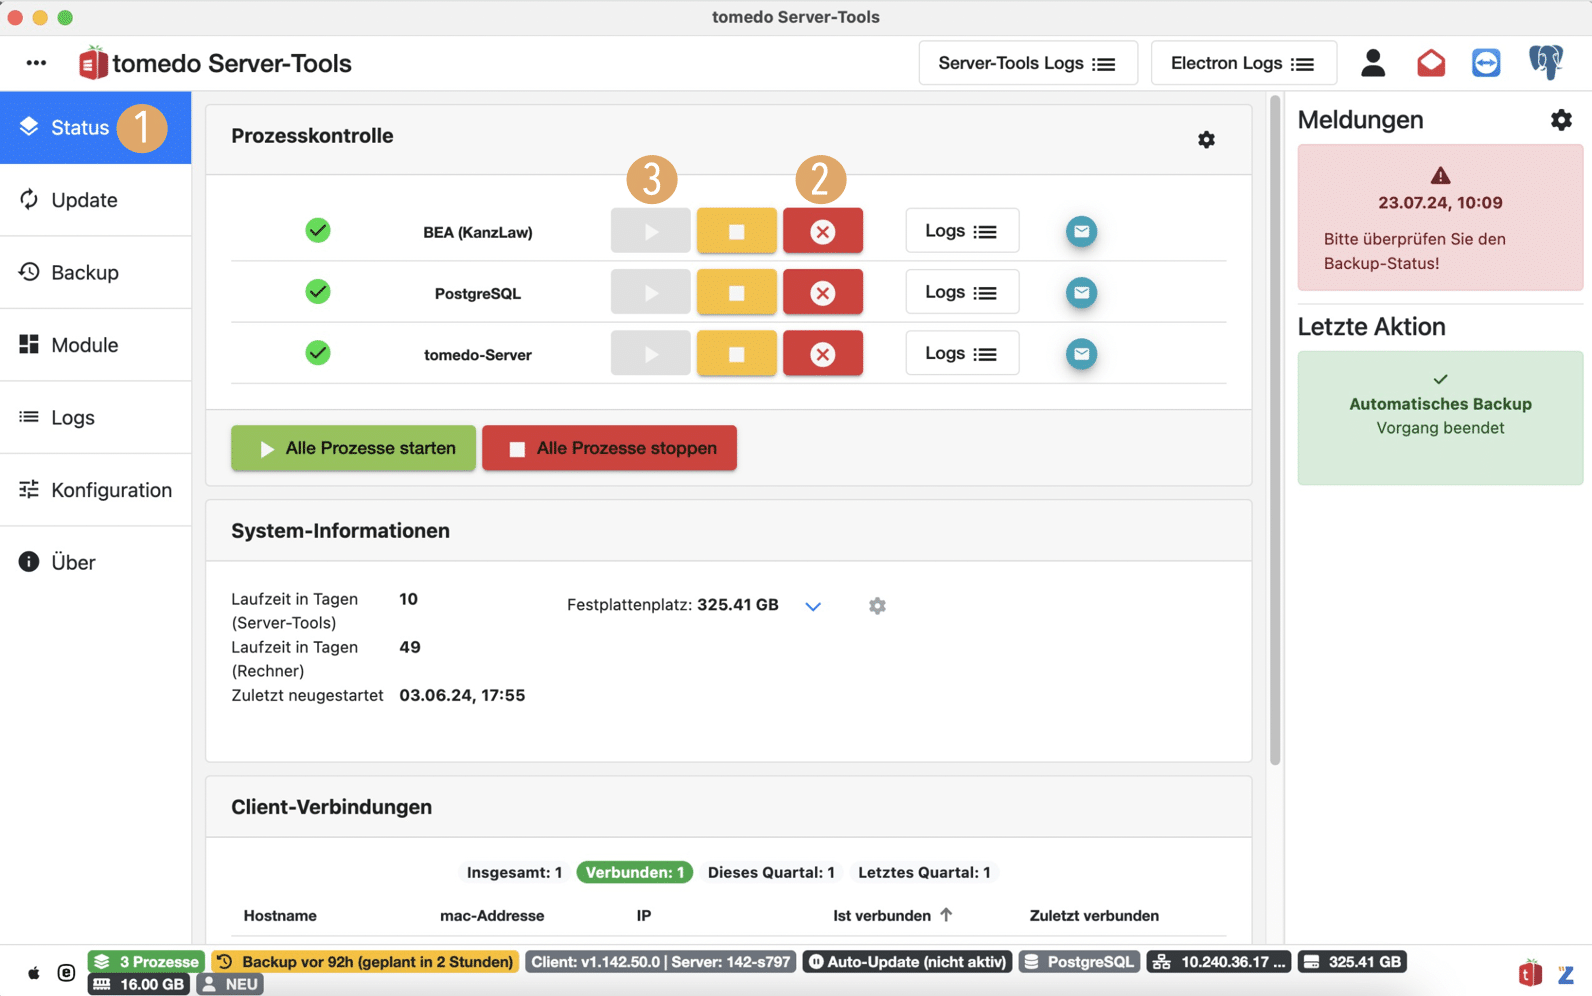Kill the PostgreSQL process
This screenshot has height=996, width=1592.
[823, 293]
